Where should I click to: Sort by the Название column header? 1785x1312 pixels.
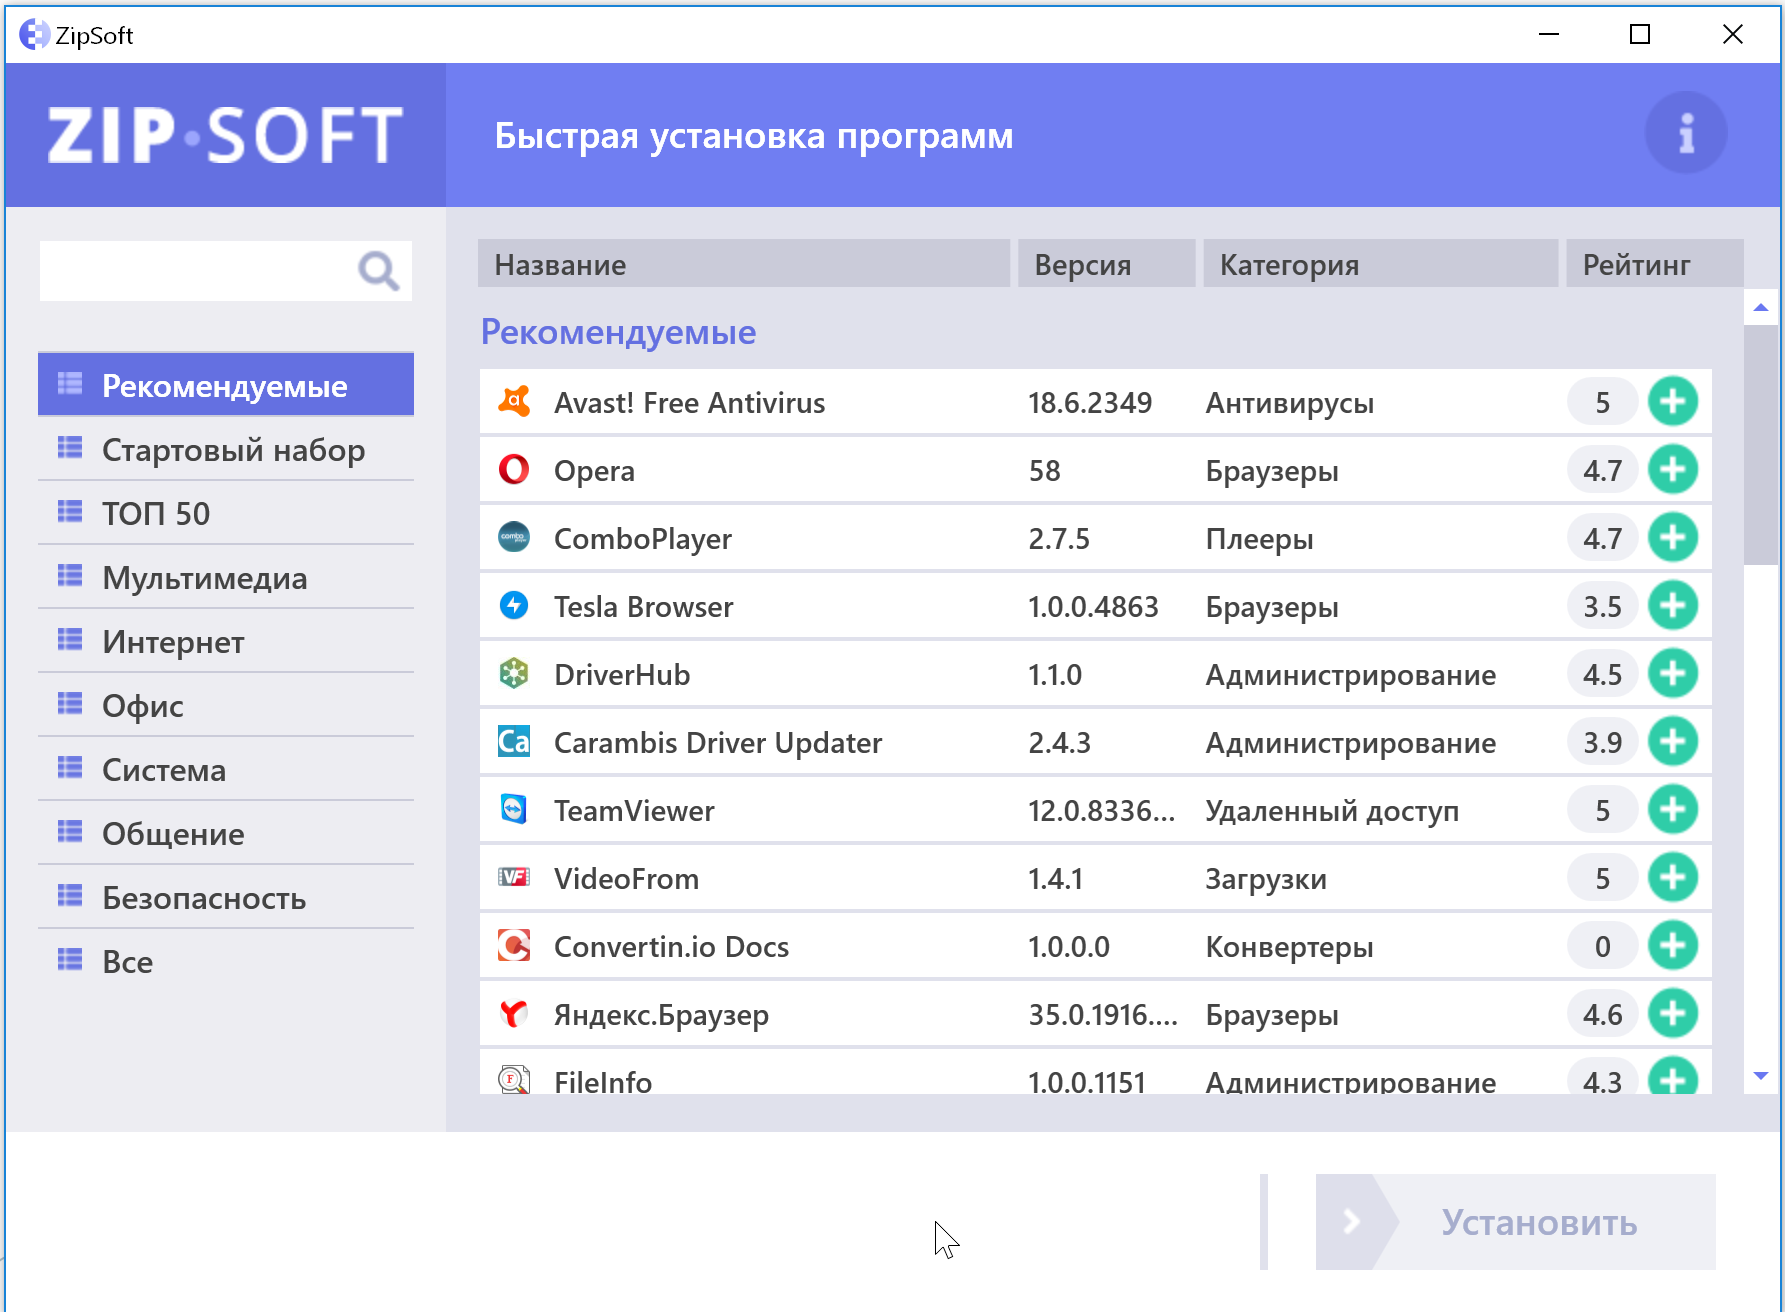pos(744,264)
